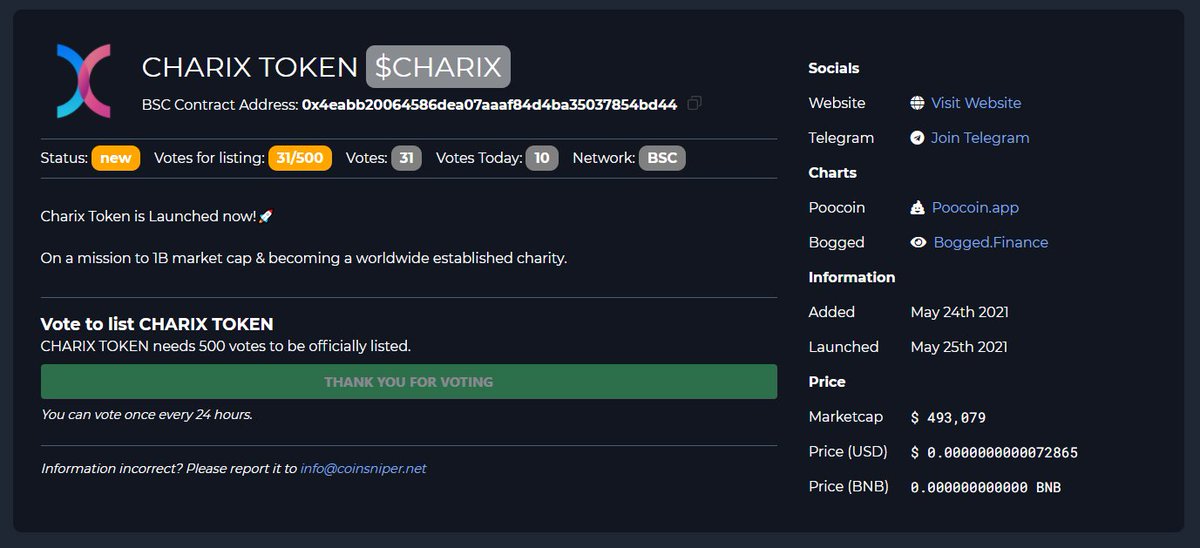The width and height of the screenshot is (1200, 548).
Task: Click the 'Vote to list CHARIX TOKEN' heading
Action: [157, 324]
